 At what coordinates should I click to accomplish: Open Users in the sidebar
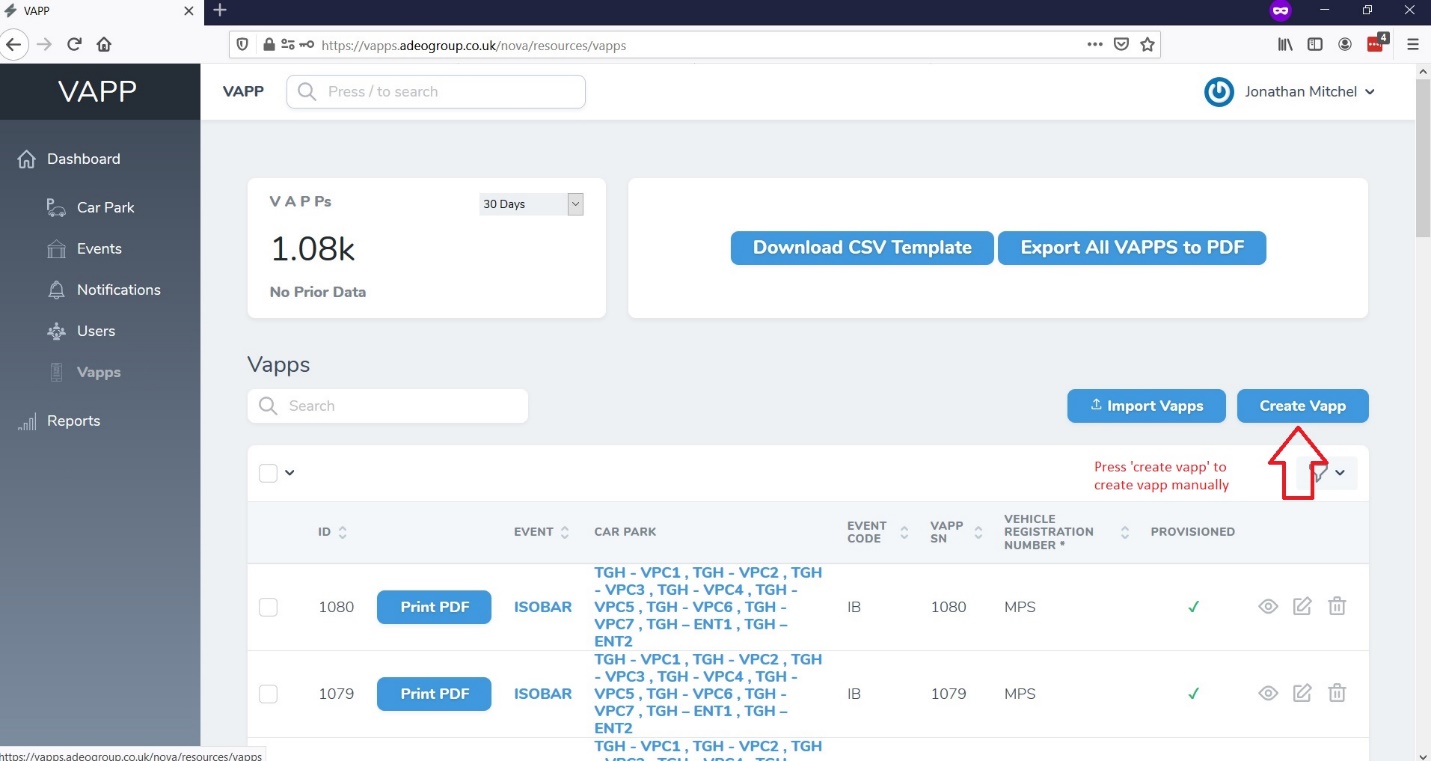[96, 331]
